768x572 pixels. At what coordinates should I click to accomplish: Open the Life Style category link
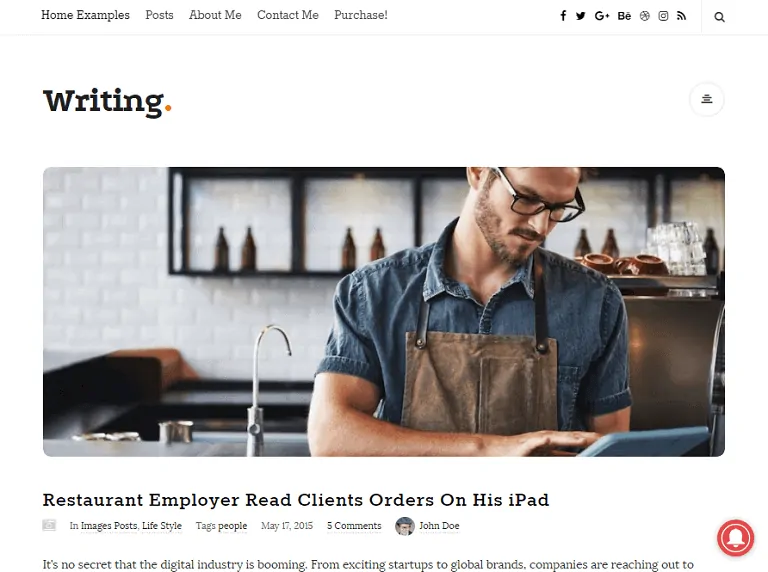coord(162,526)
